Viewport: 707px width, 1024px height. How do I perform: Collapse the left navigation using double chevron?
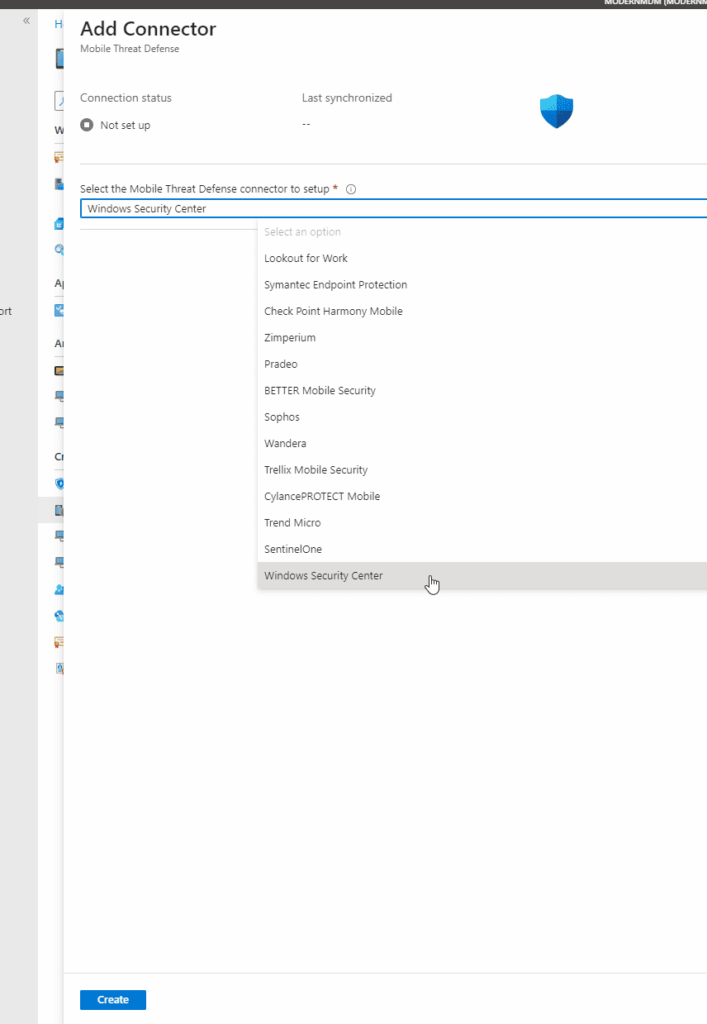26,20
